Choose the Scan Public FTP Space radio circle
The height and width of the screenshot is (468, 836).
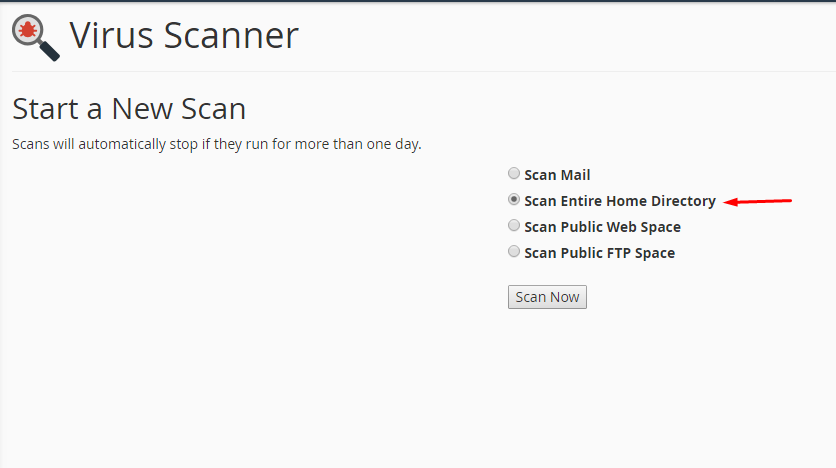pyautogui.click(x=513, y=251)
